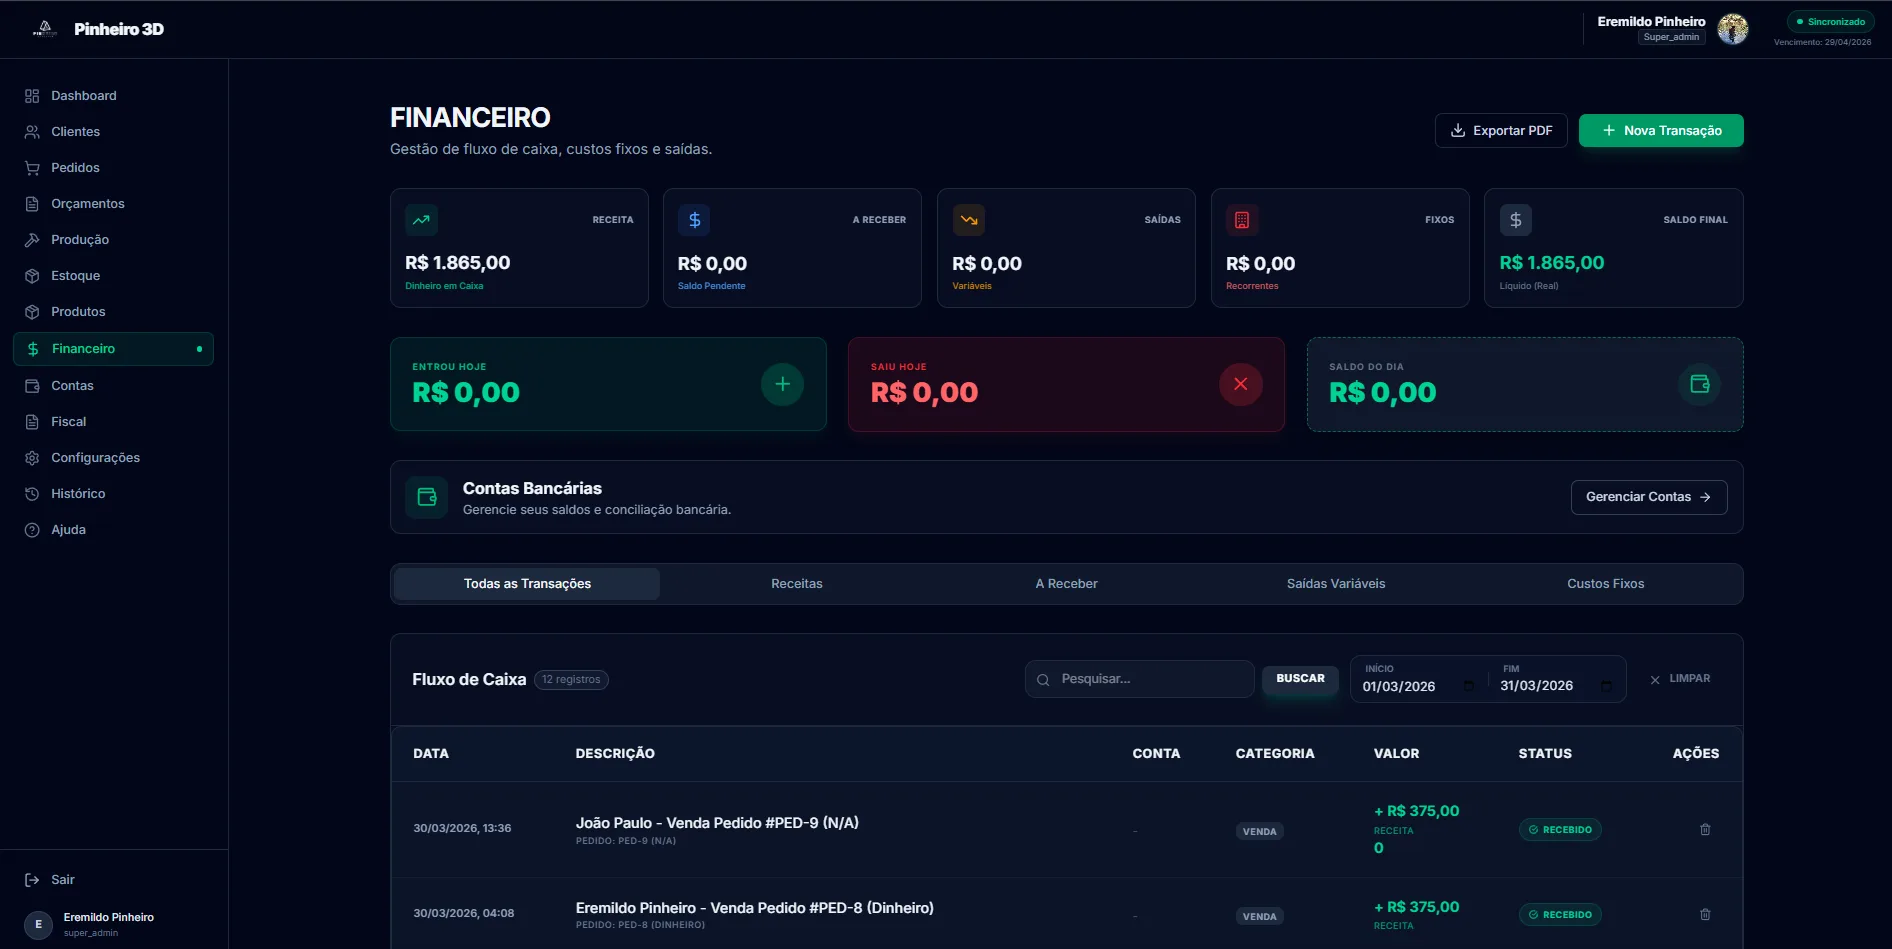Click the 12 registros badge
This screenshot has height=949, width=1892.
pyautogui.click(x=571, y=680)
